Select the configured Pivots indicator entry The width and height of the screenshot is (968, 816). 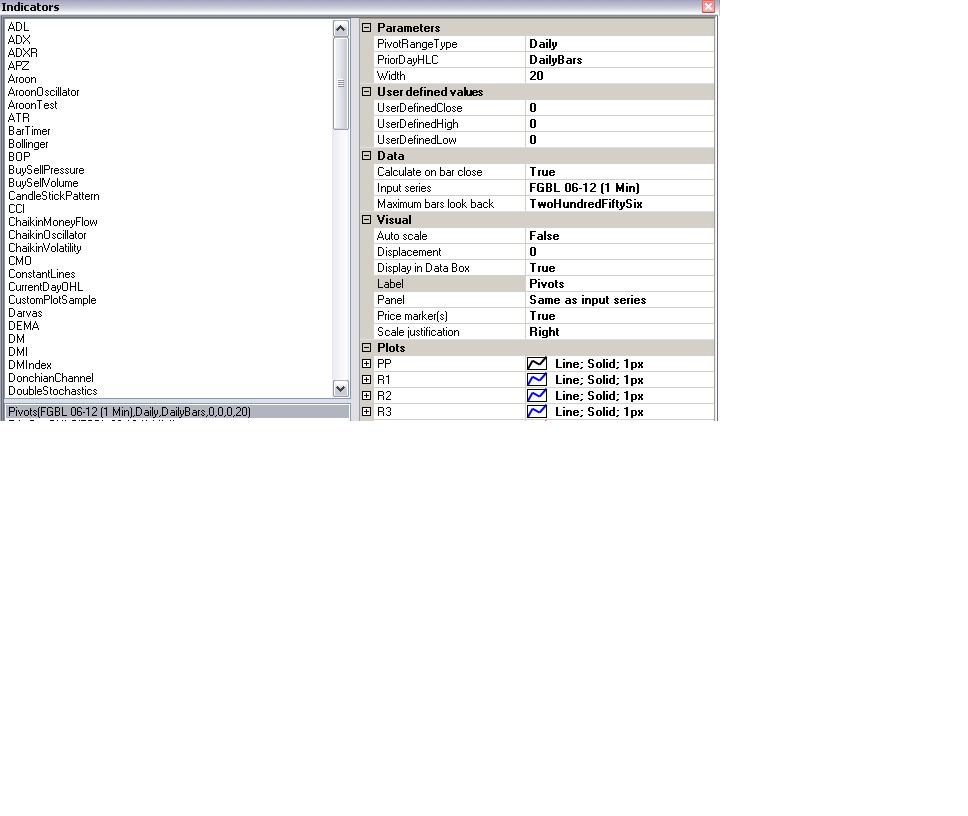(177, 412)
